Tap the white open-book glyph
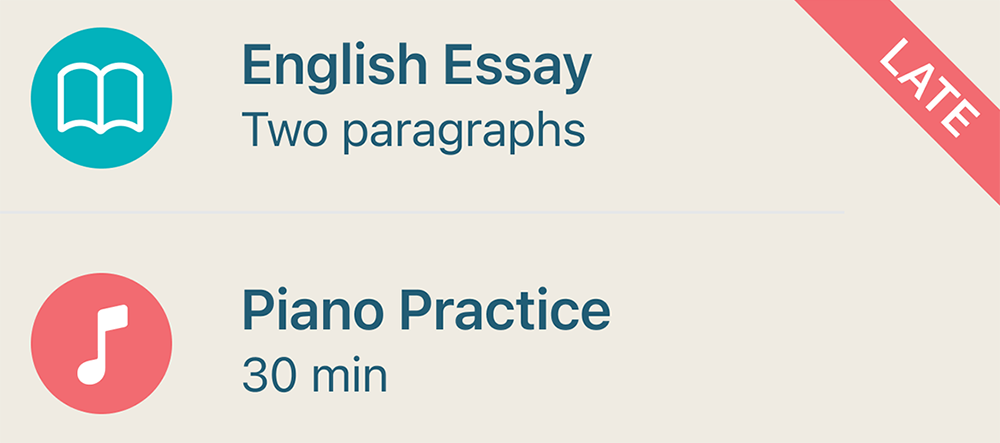This screenshot has height=443, width=1000. 101,99
